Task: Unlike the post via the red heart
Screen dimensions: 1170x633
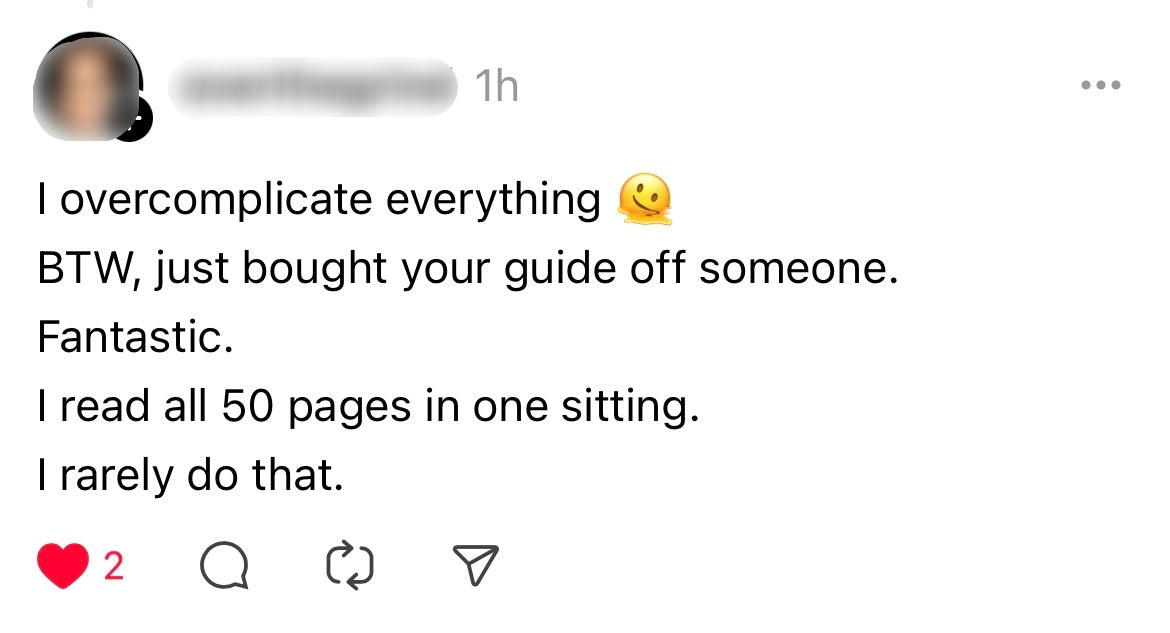Action: tap(62, 567)
